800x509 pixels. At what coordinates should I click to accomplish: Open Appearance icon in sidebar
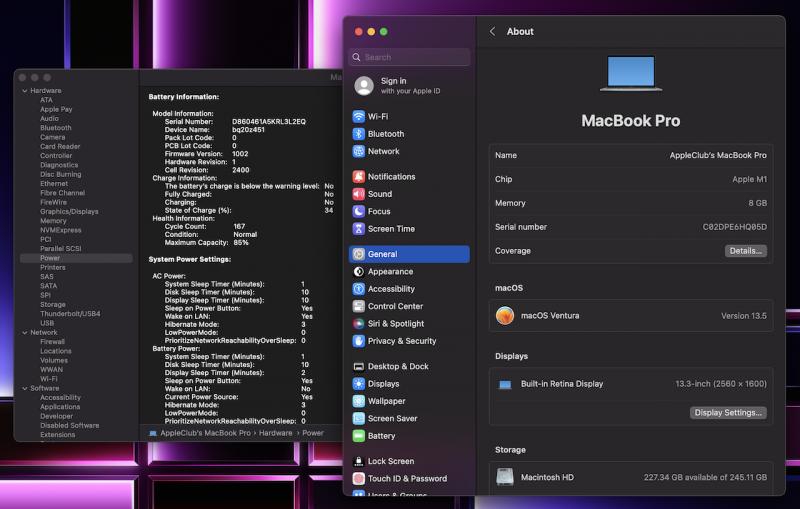point(359,271)
